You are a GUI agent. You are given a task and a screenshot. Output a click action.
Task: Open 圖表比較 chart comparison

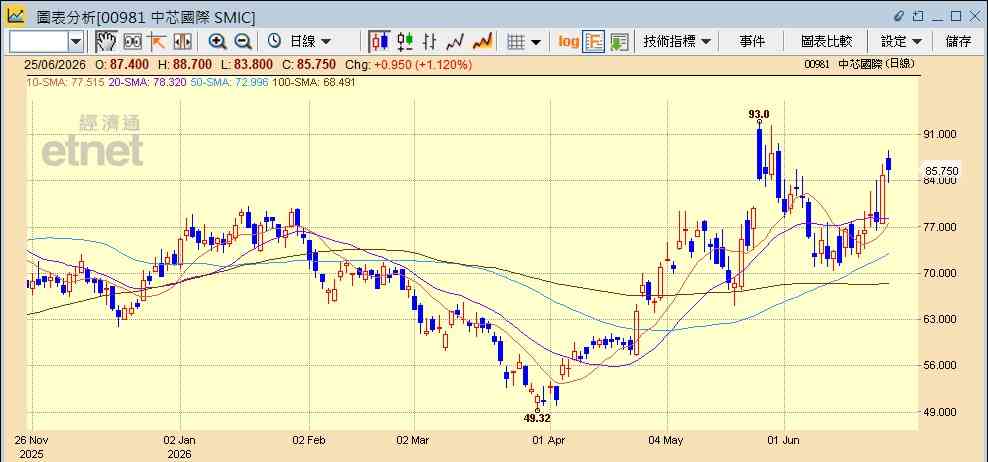point(826,42)
